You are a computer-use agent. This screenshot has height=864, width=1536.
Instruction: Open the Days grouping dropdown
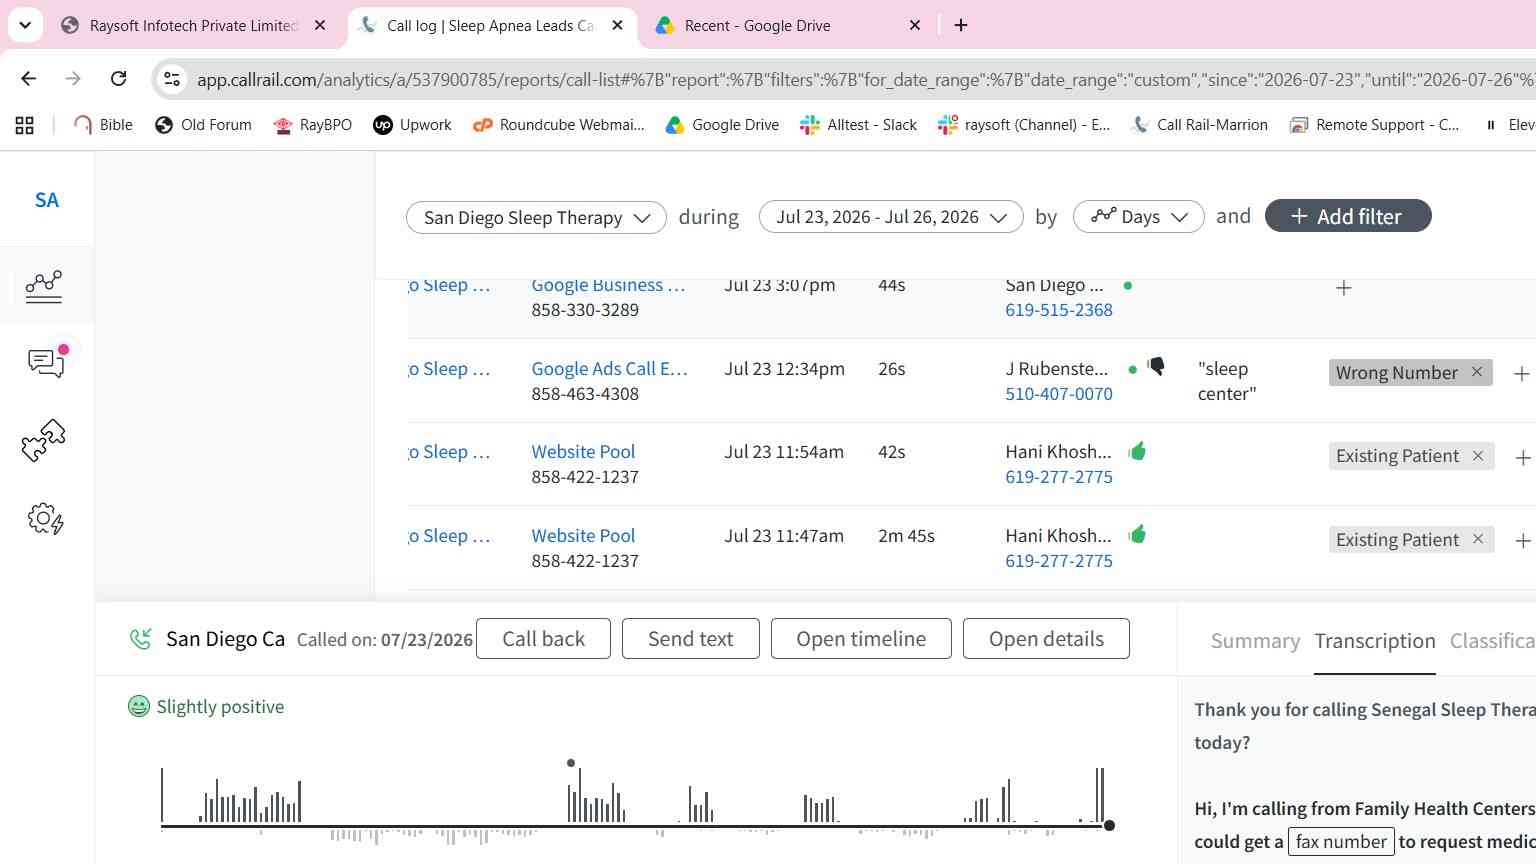[x=1139, y=217]
